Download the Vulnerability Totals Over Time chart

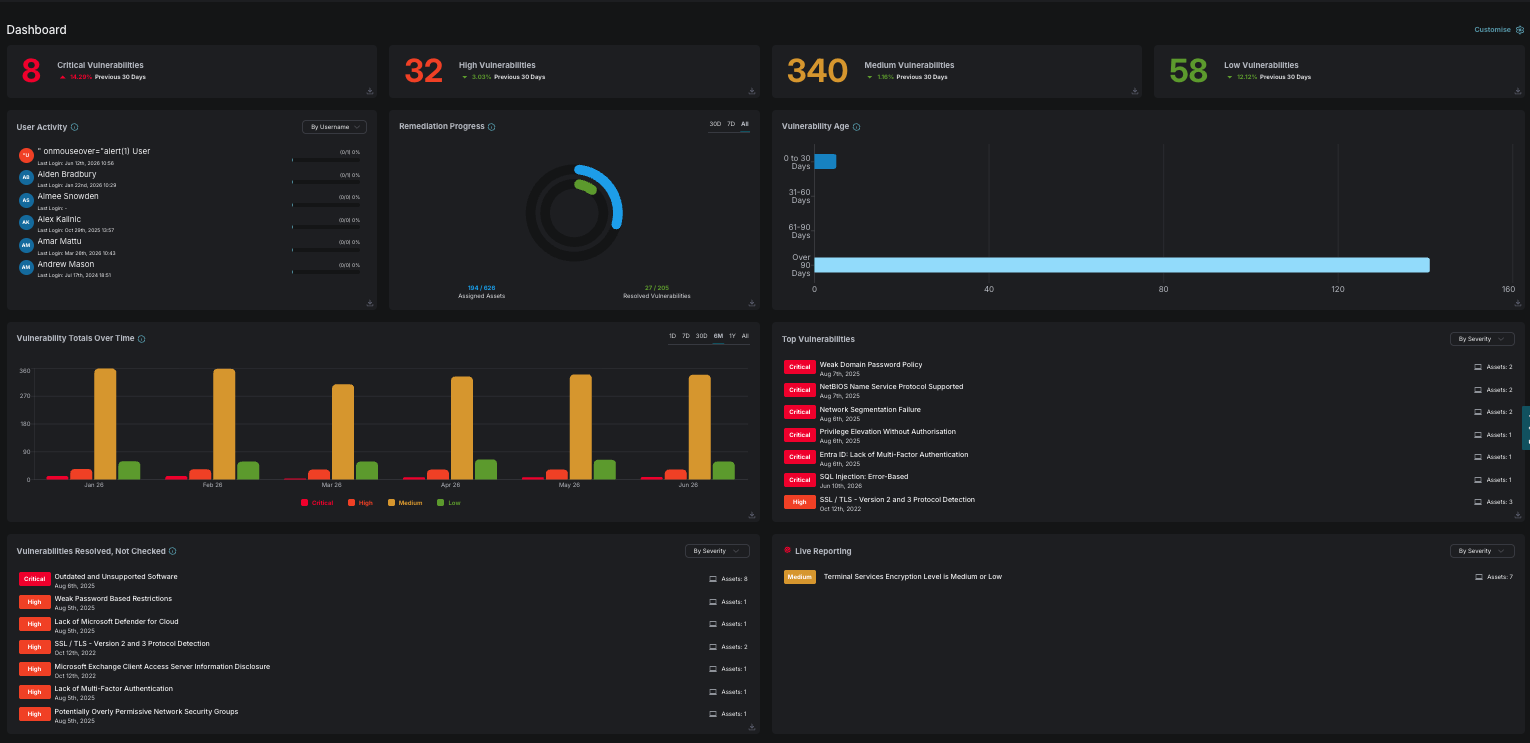[x=752, y=515]
